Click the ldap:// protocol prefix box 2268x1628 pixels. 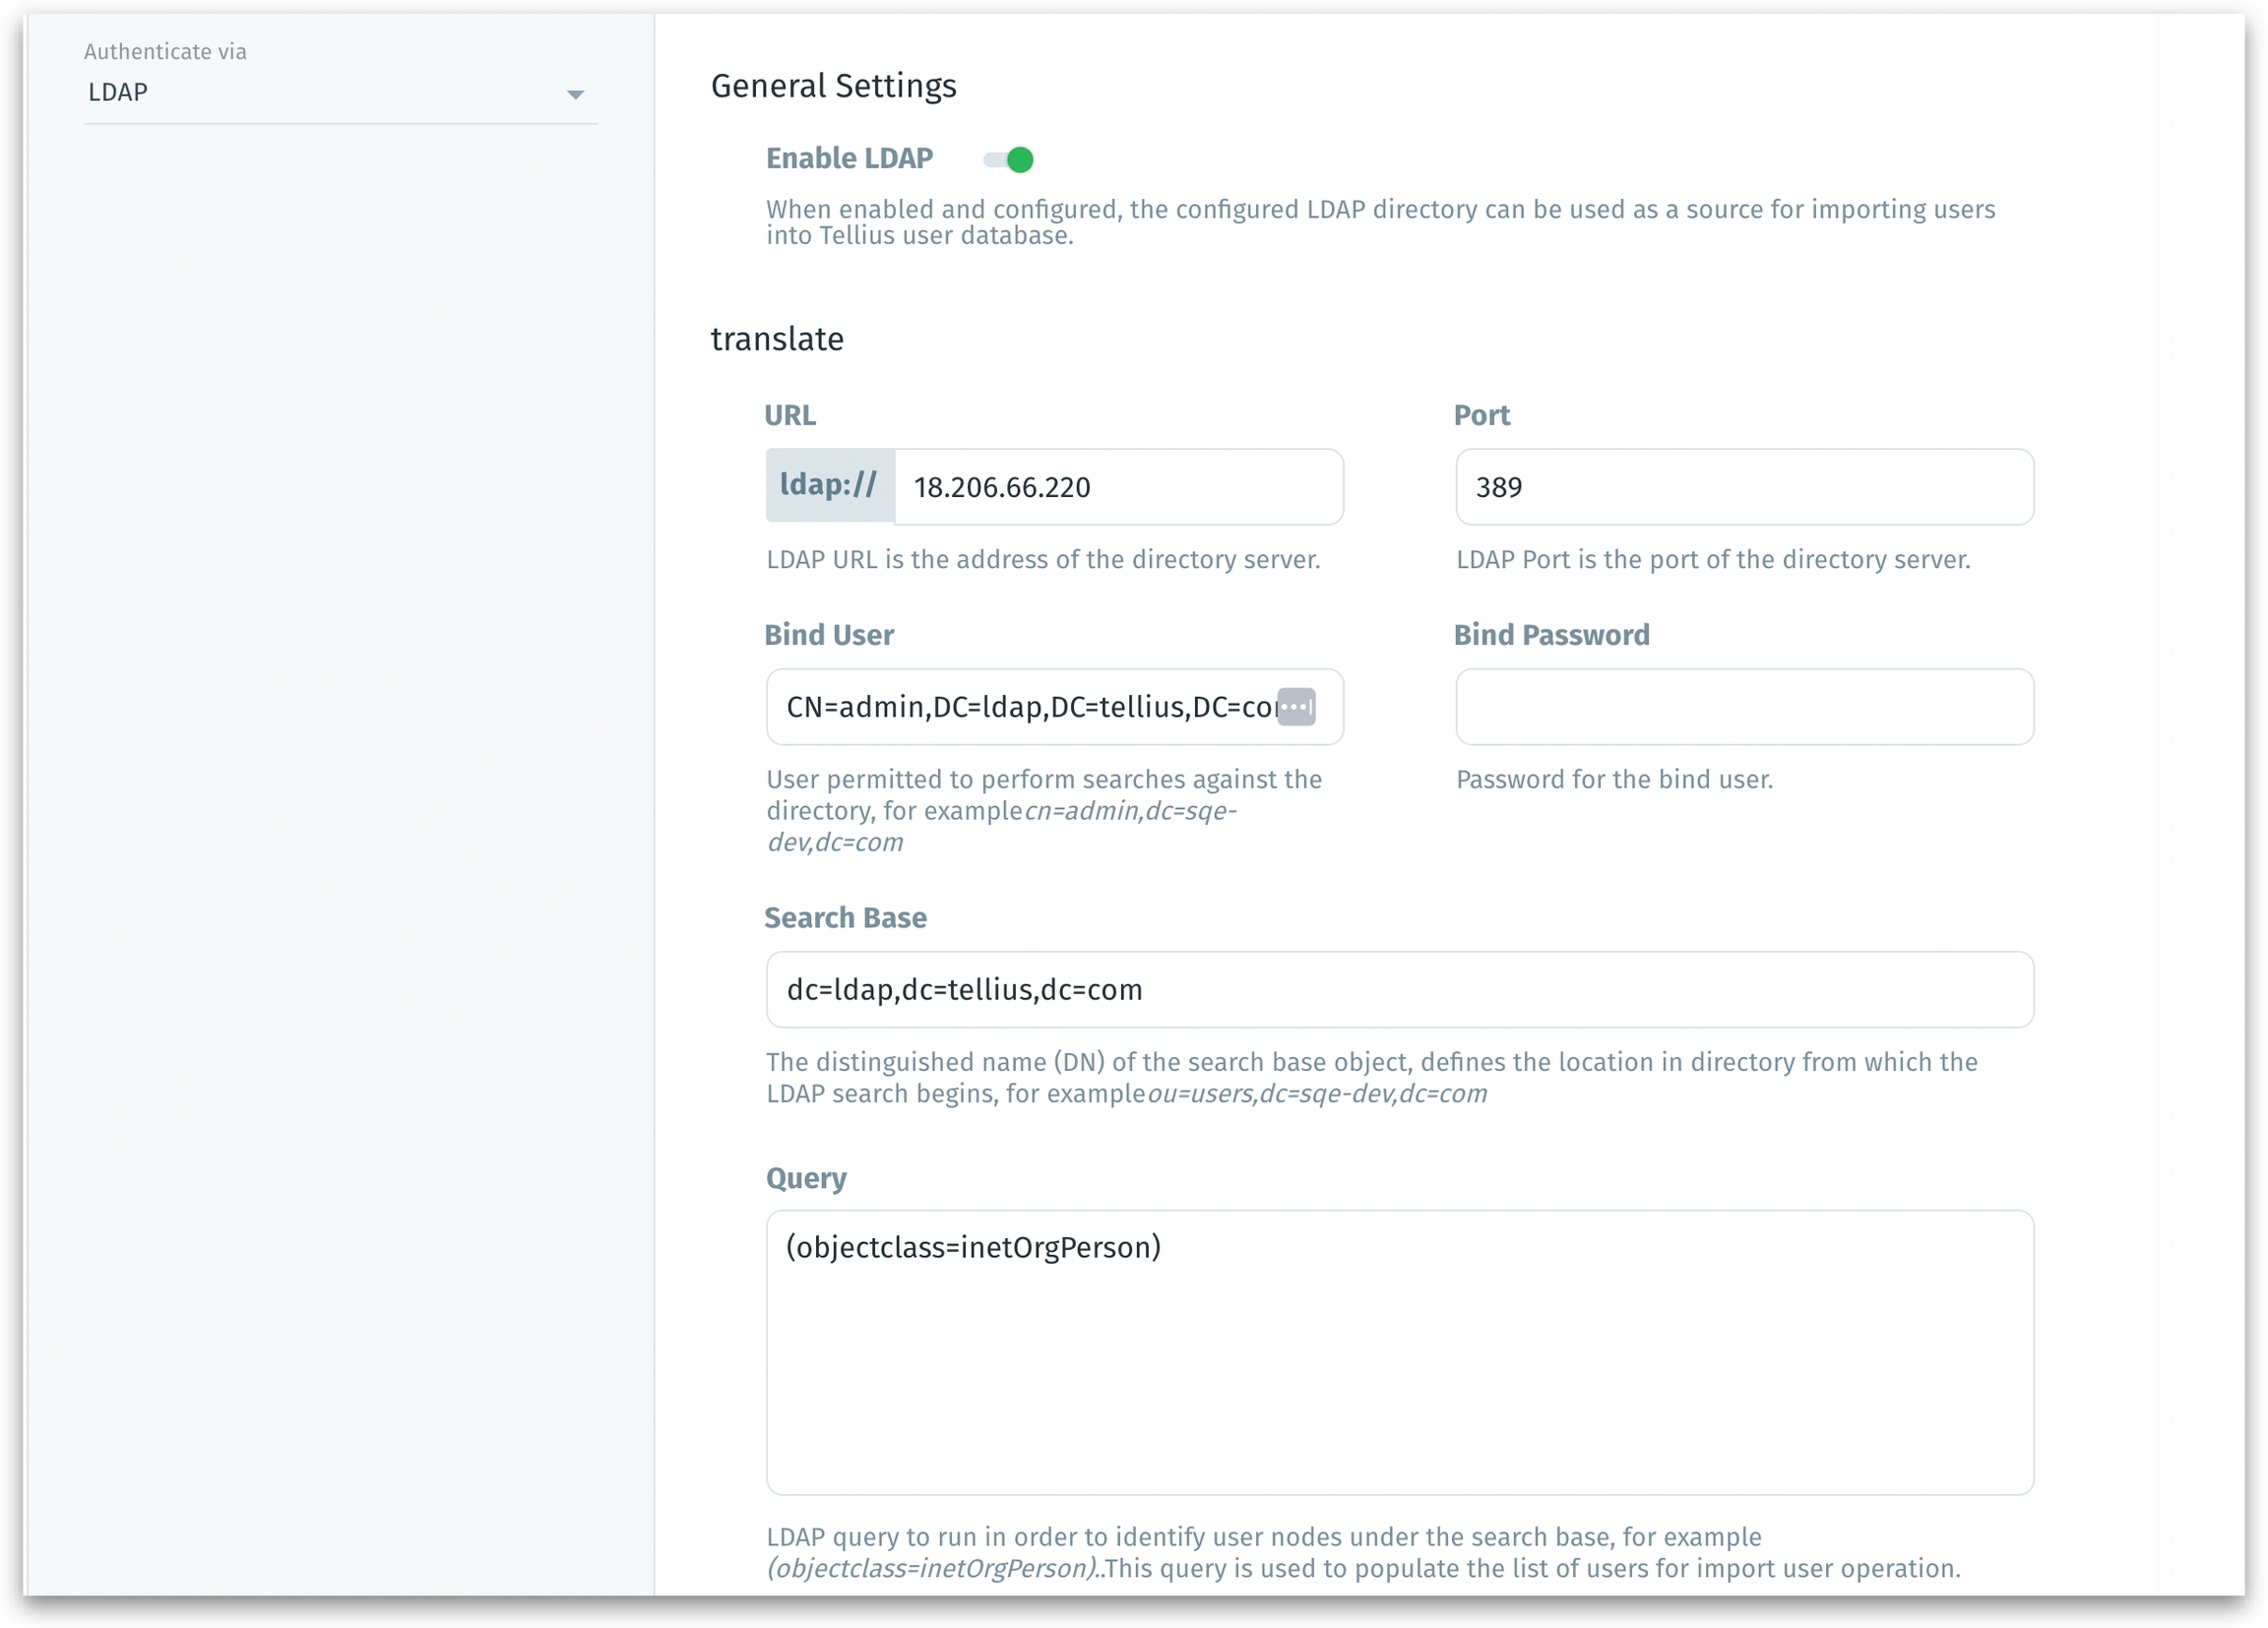[x=829, y=486]
